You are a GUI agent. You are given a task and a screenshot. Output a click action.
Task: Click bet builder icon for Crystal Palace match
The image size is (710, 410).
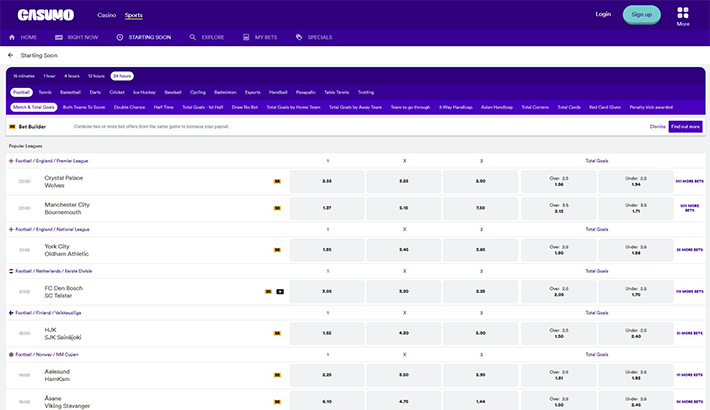coord(277,181)
